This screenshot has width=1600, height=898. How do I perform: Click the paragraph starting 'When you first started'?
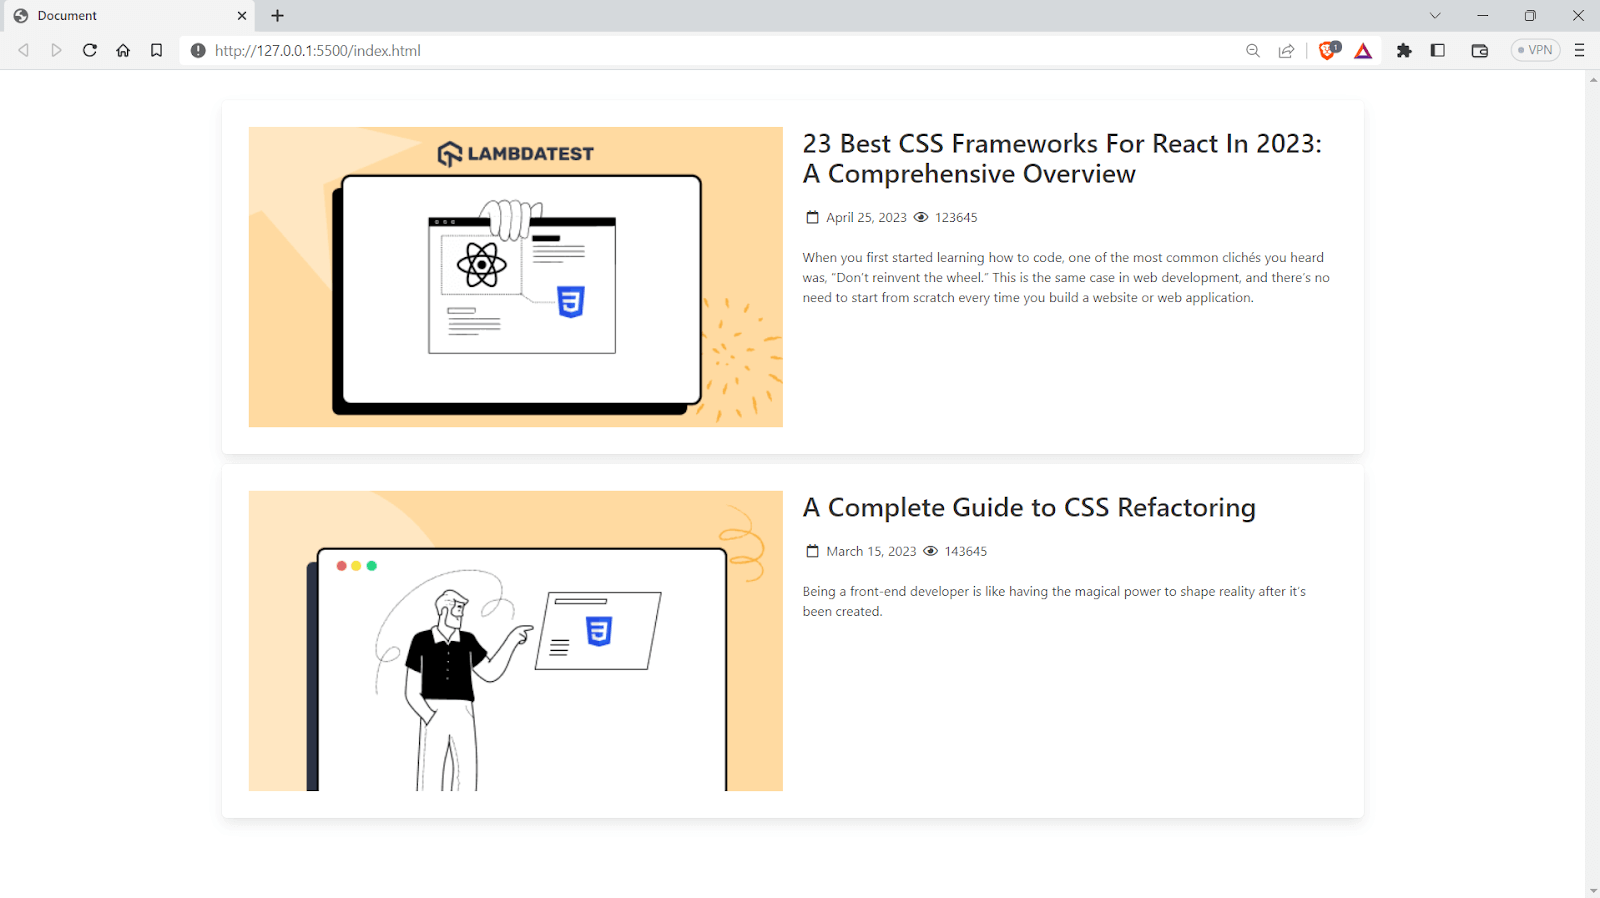coord(1066,277)
